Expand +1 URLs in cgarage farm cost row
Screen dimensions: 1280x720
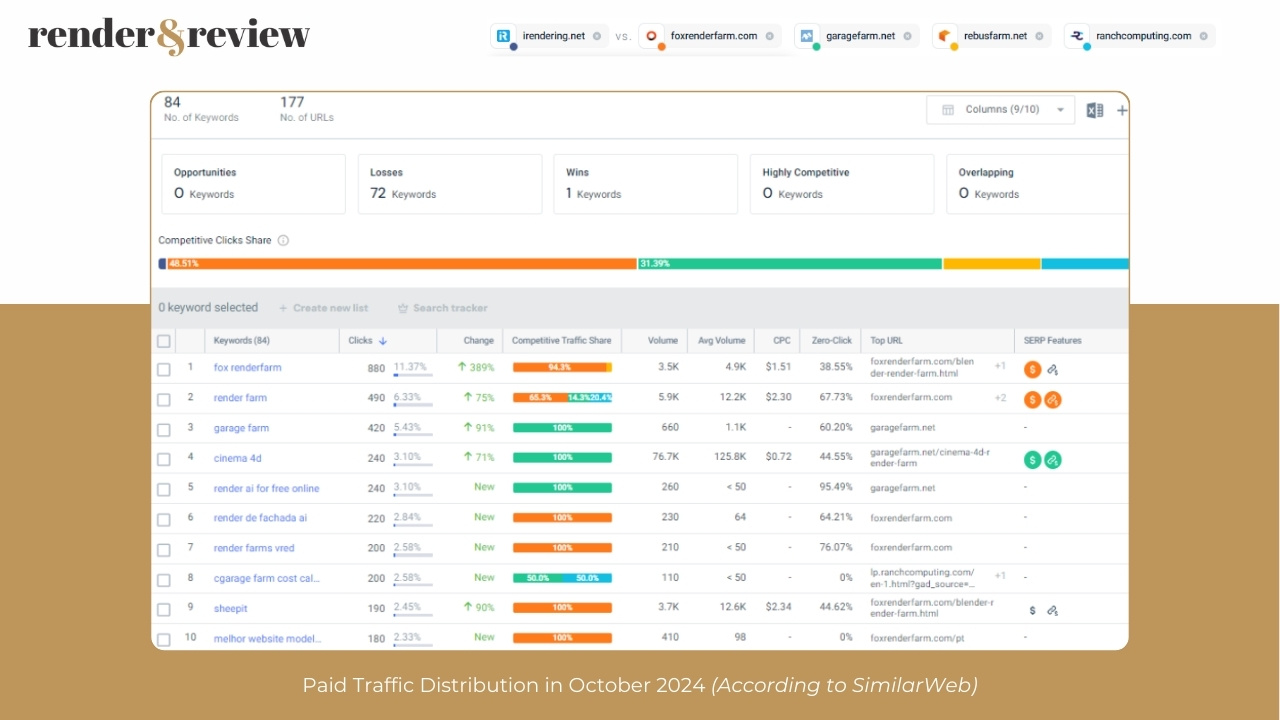pyautogui.click(x=1000, y=575)
